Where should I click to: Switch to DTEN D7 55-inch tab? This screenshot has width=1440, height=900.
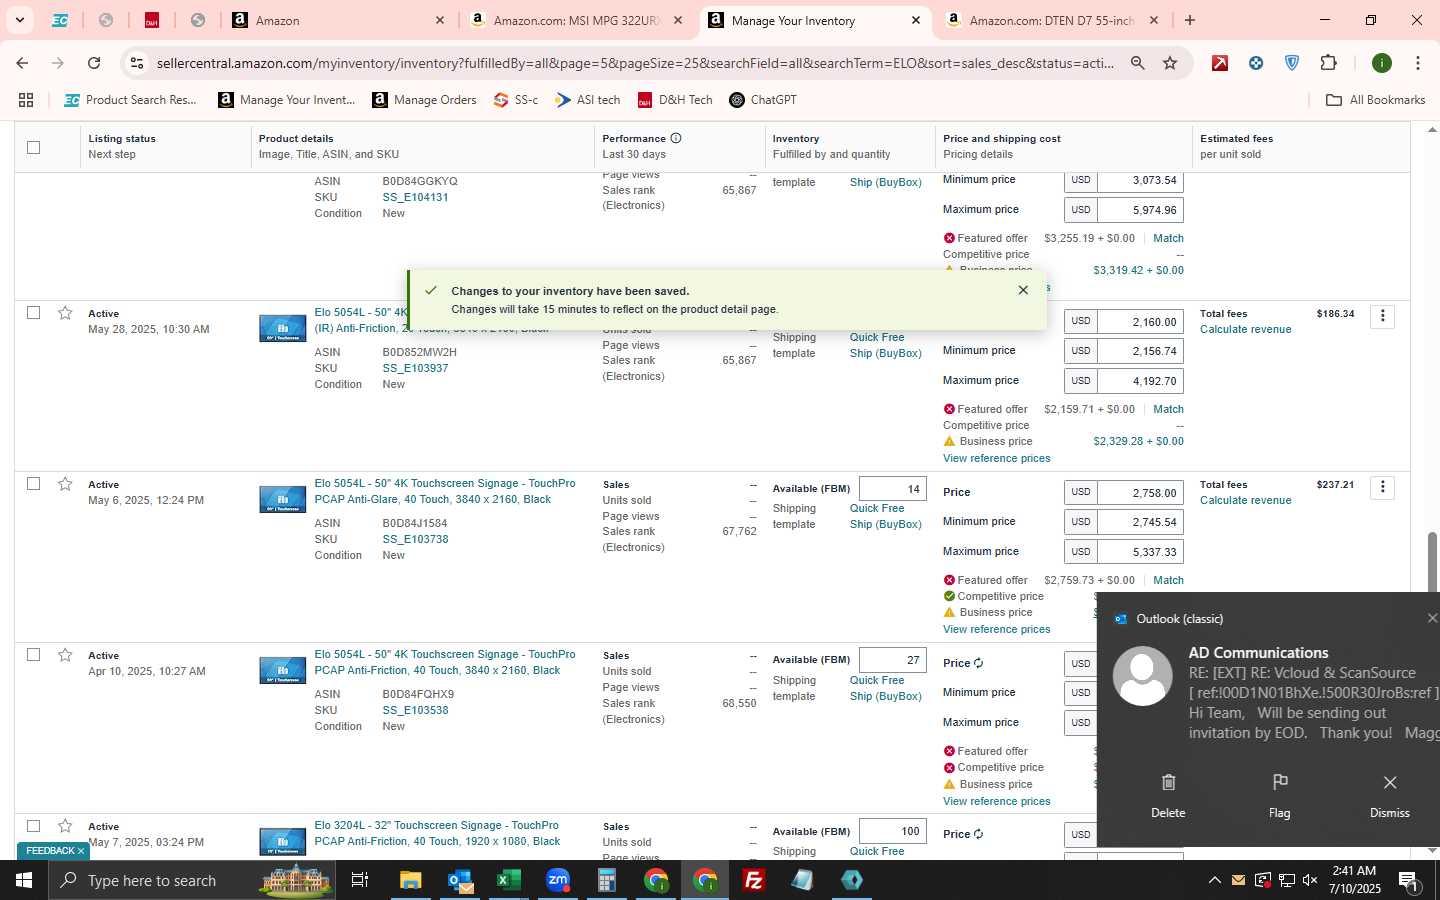coord(1052,20)
